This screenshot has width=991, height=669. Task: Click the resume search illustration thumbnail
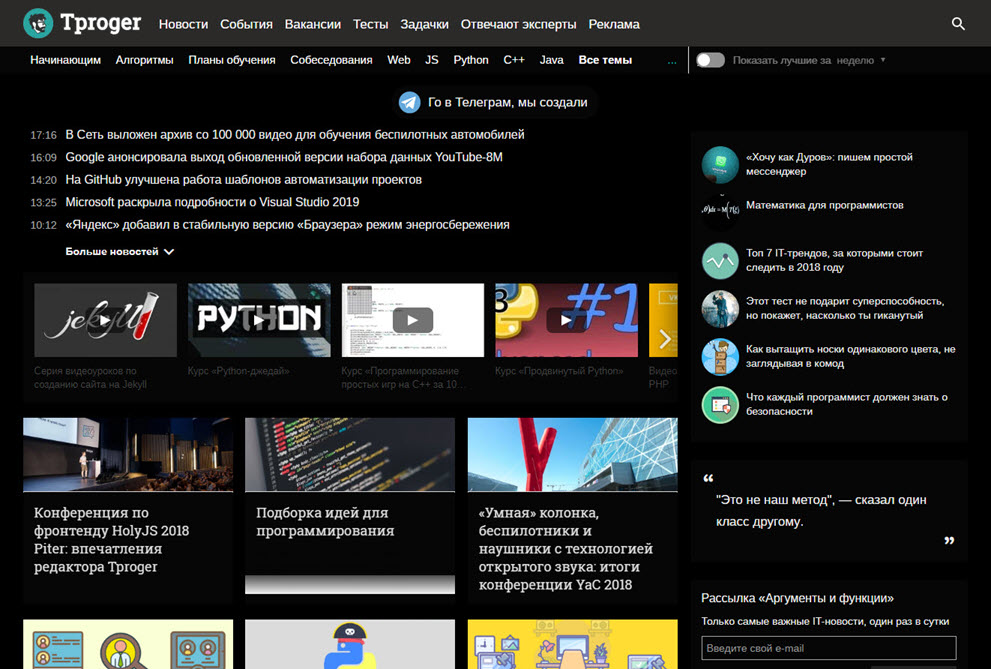[128, 644]
